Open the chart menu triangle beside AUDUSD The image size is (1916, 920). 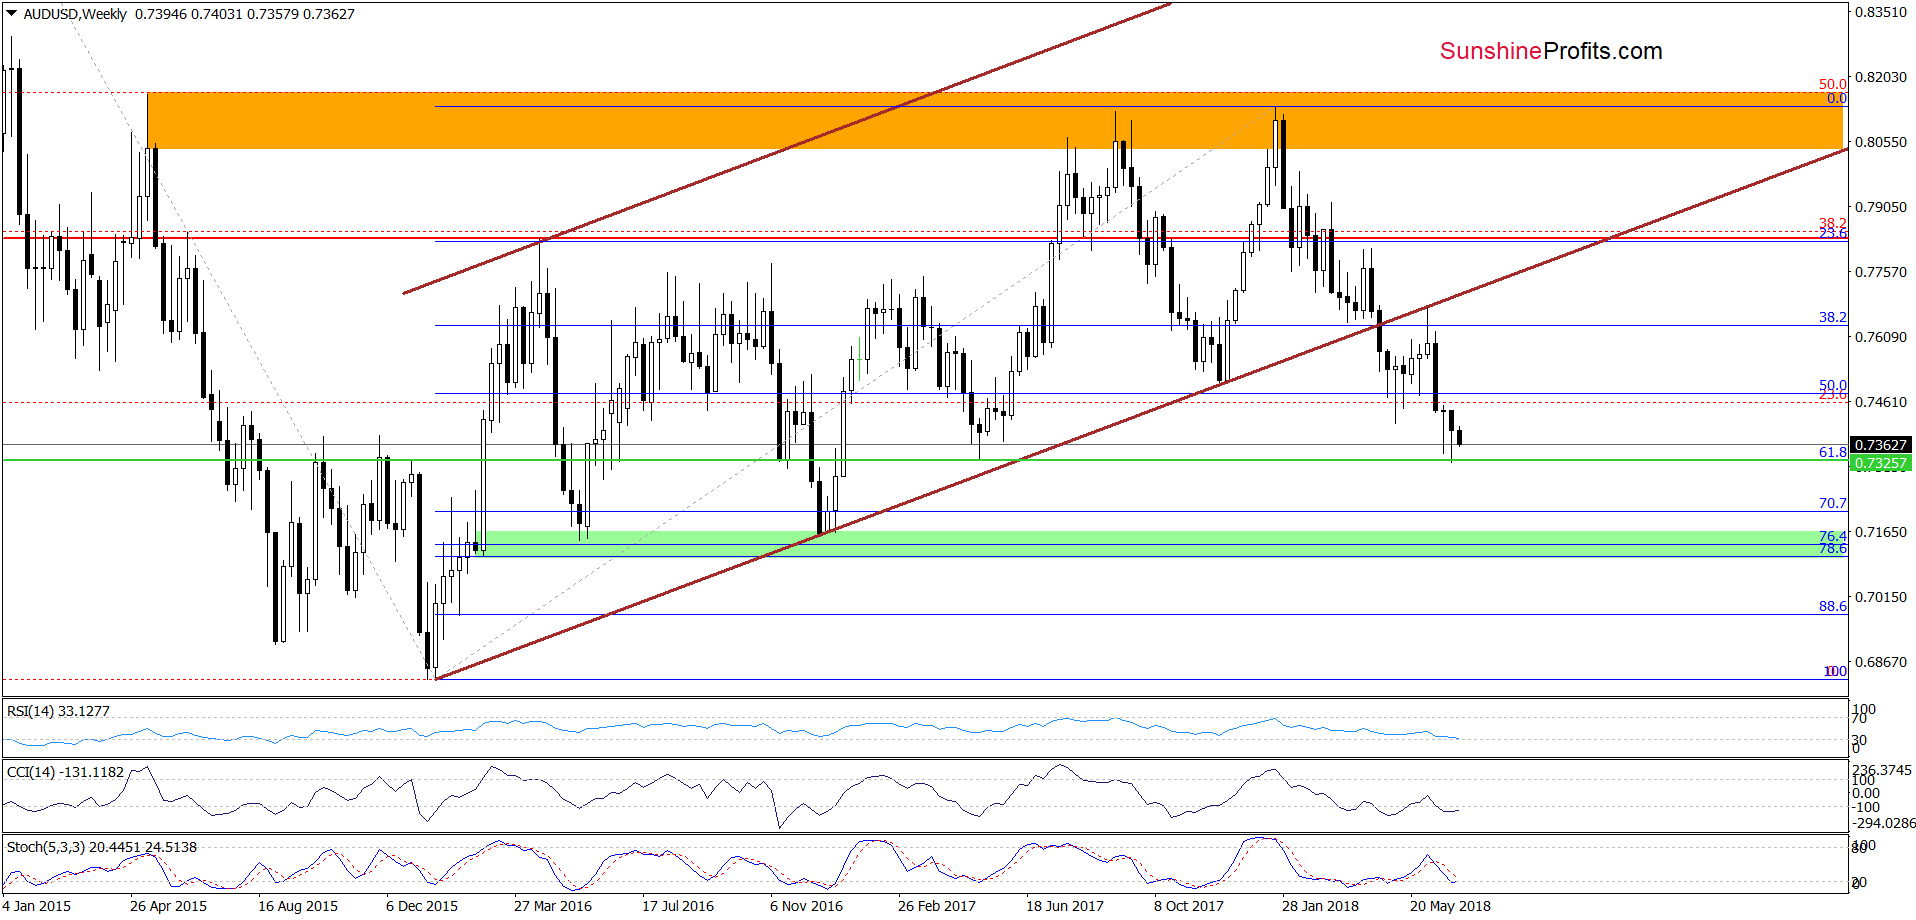pyautogui.click(x=12, y=14)
